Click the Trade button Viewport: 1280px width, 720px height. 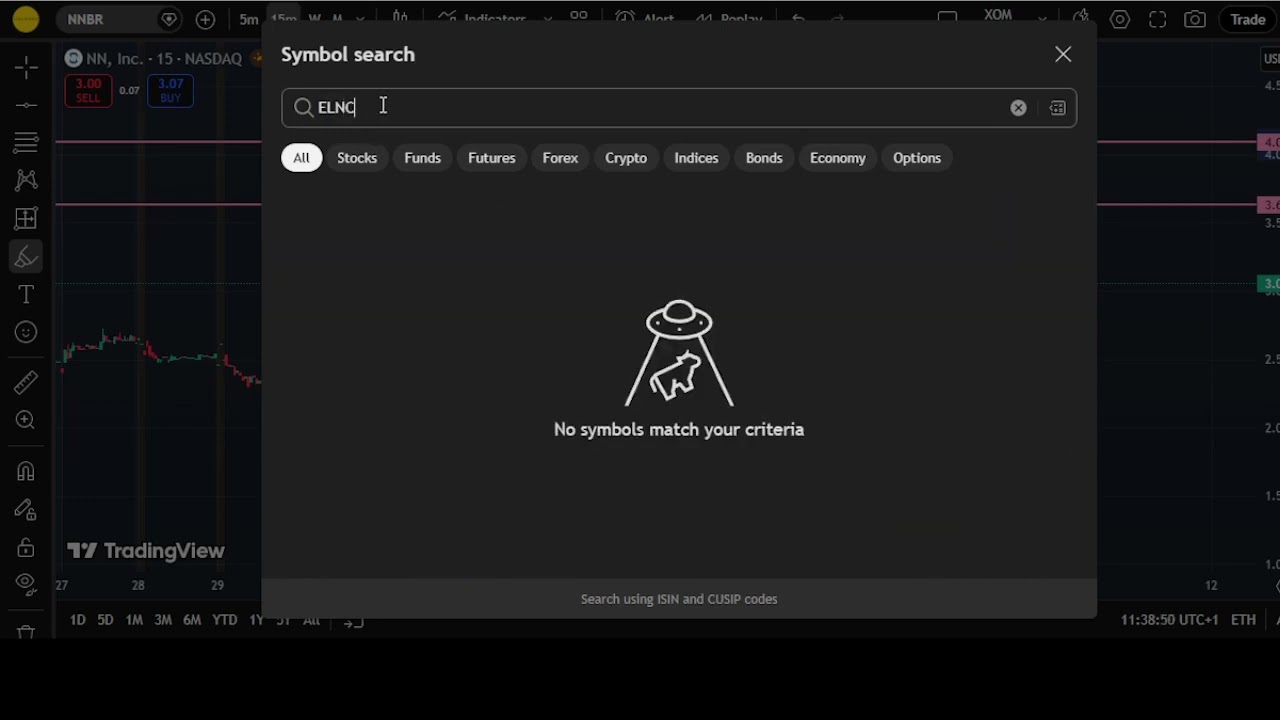pos(1247,19)
